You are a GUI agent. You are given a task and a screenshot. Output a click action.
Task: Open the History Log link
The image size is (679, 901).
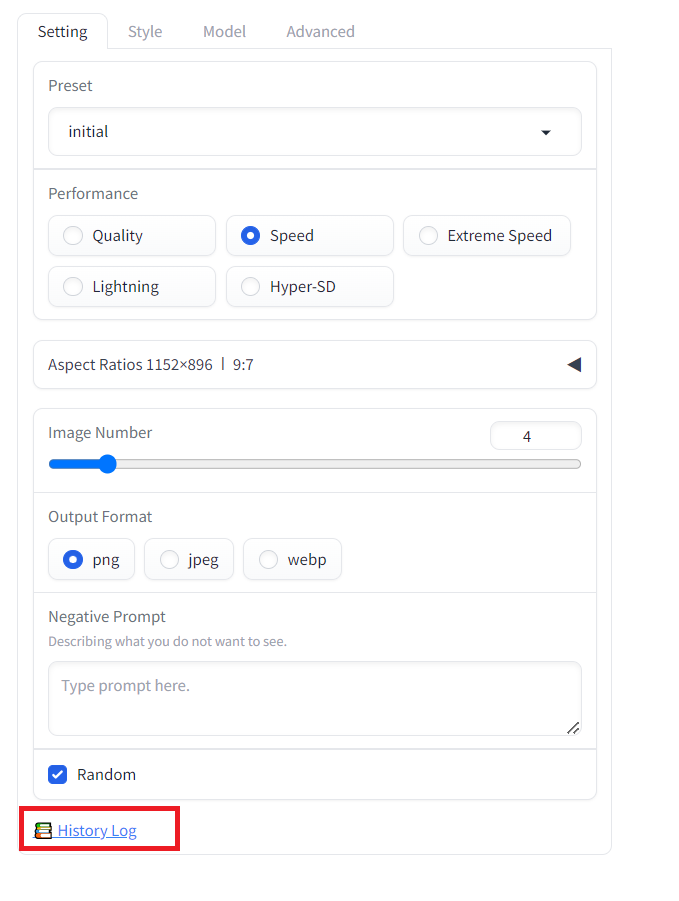point(97,830)
